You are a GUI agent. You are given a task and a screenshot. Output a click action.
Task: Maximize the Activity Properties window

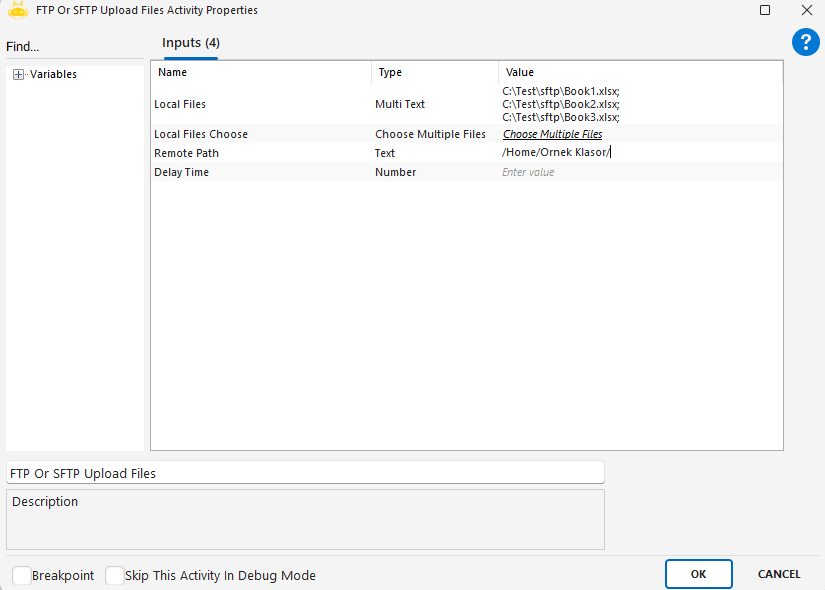(x=765, y=10)
